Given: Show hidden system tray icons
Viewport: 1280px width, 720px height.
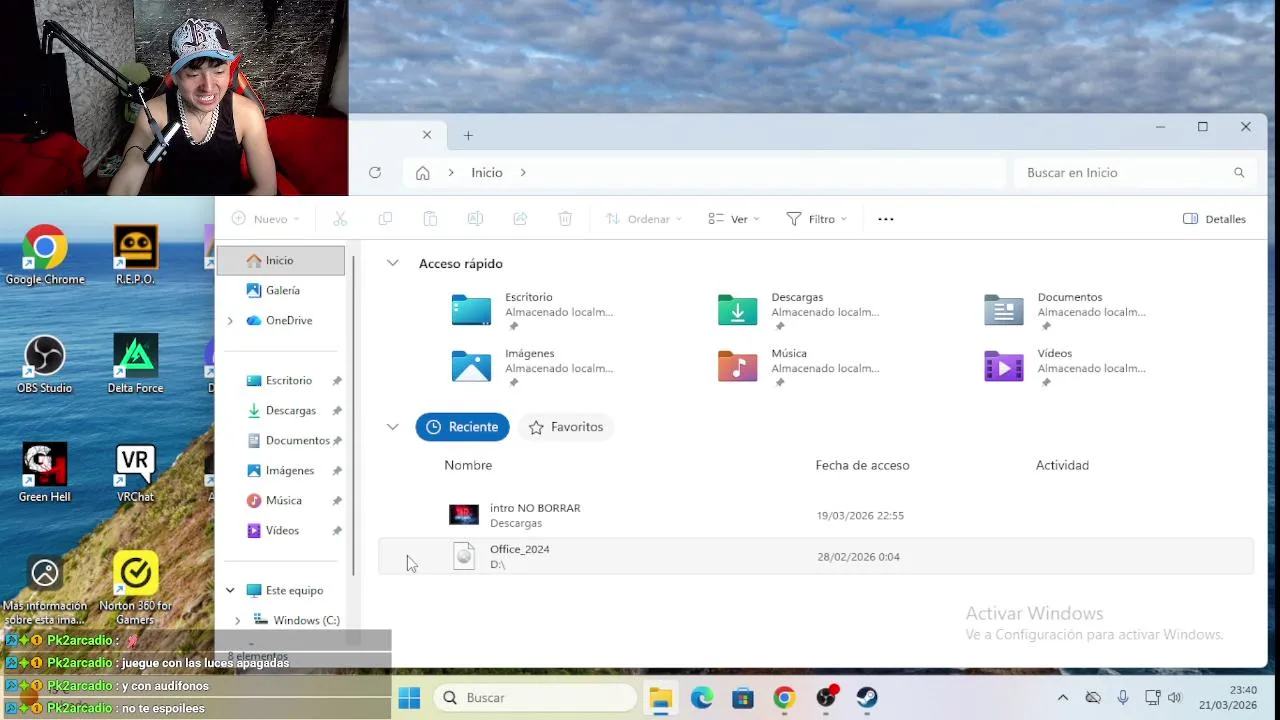Looking at the screenshot, I should (1063, 698).
